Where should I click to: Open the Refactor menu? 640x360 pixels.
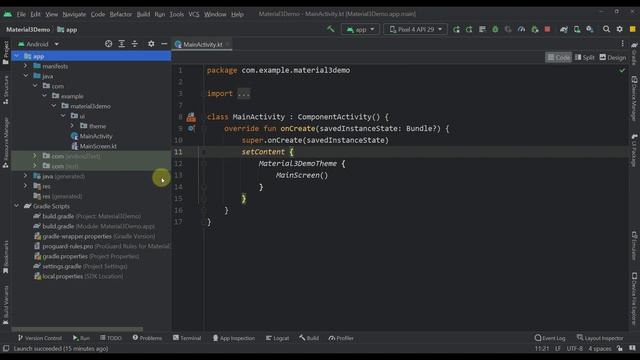point(120,14)
